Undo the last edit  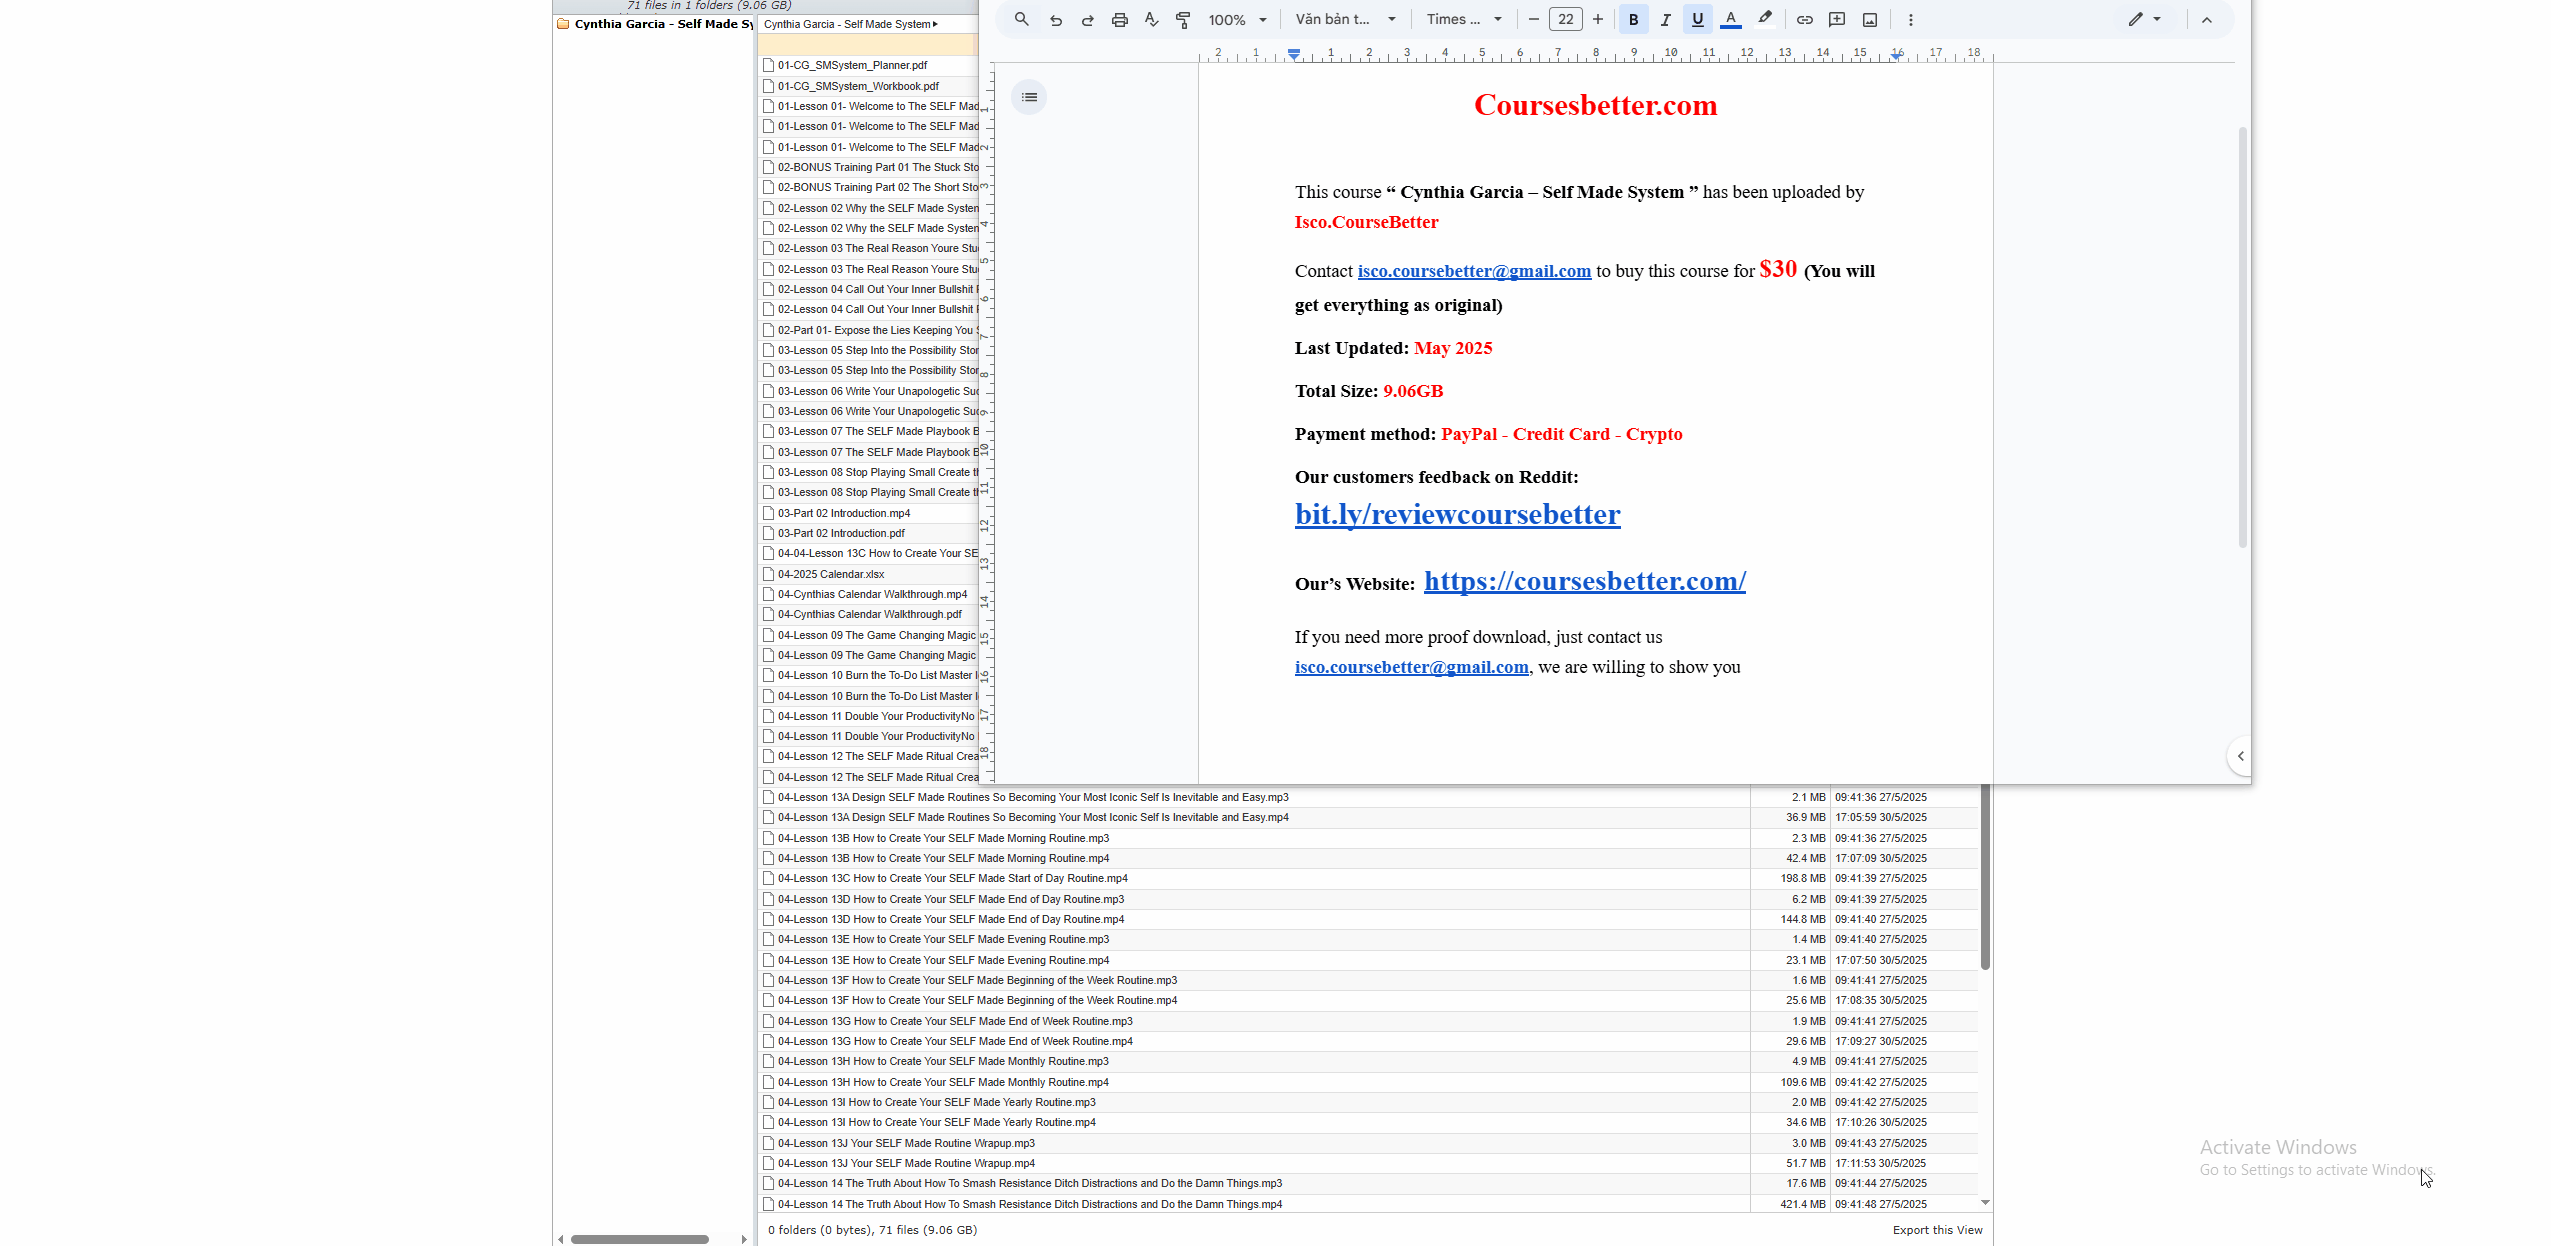point(1056,19)
